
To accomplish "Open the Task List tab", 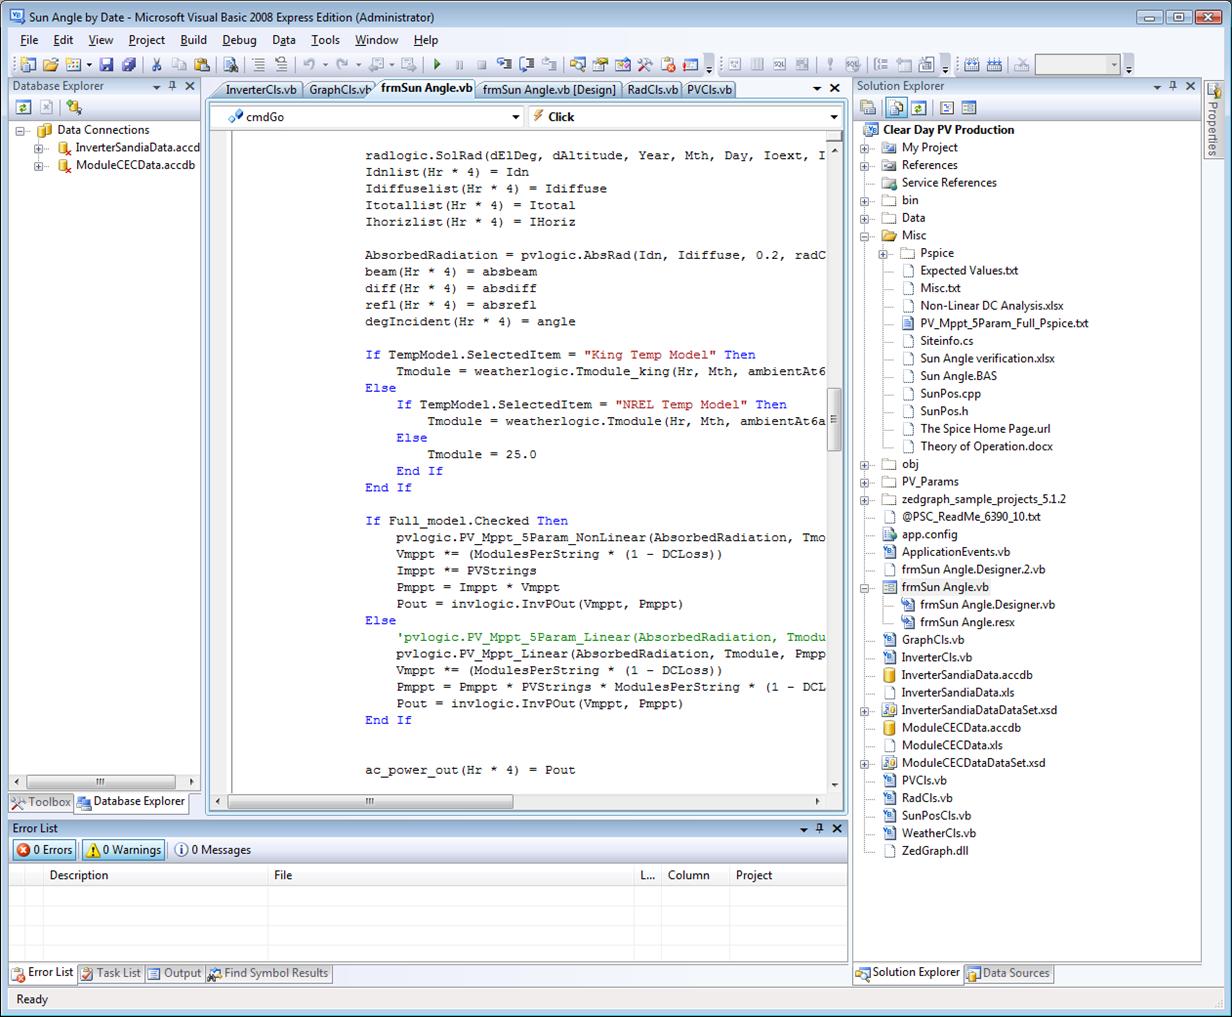I will 111,973.
